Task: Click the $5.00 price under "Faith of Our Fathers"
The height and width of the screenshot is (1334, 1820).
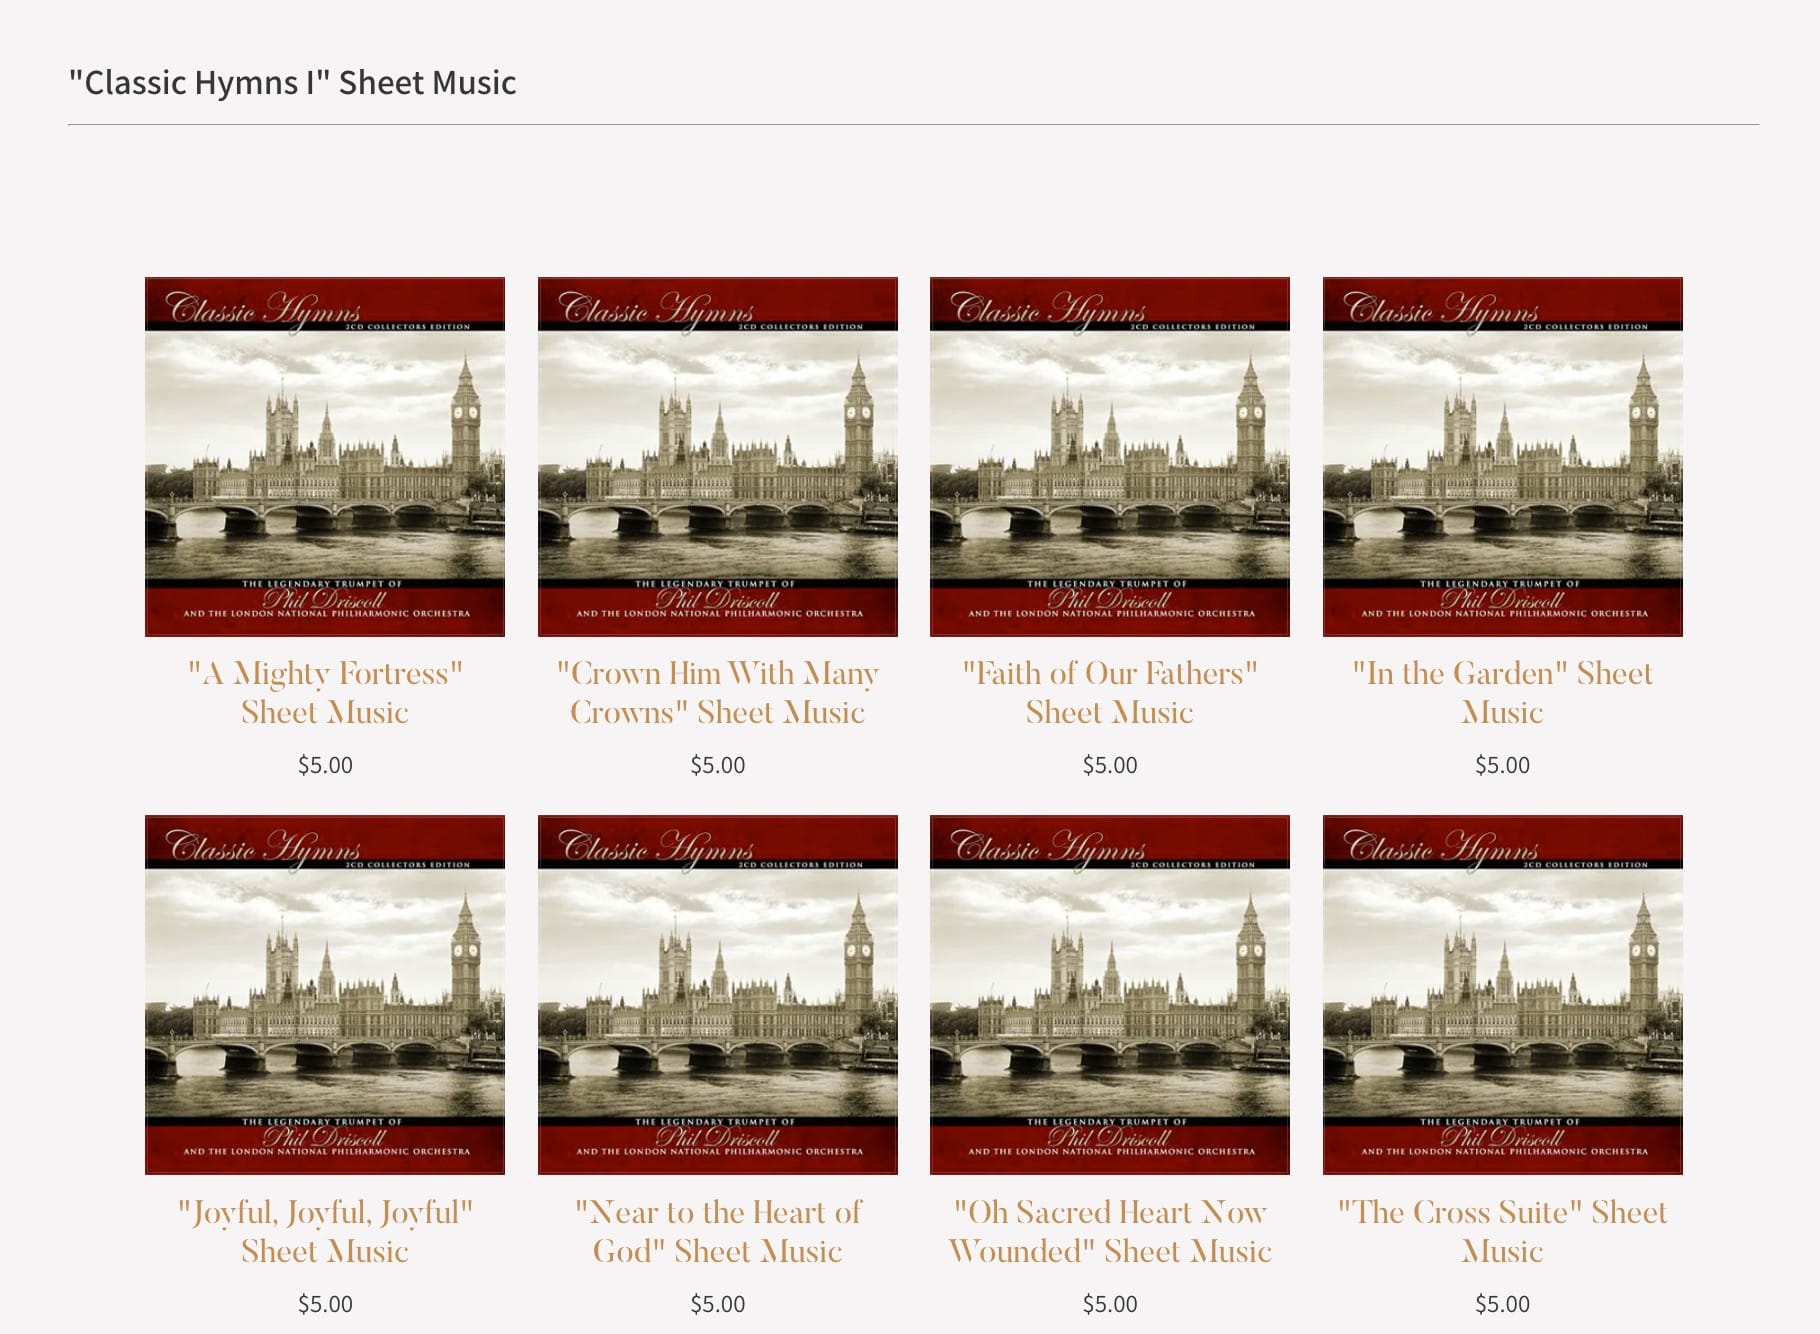Action: [1110, 765]
